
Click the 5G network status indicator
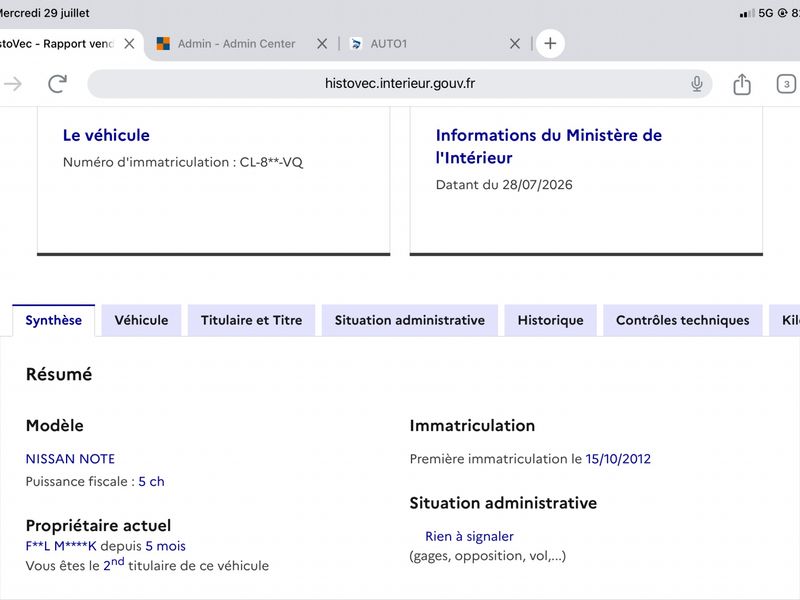766,13
